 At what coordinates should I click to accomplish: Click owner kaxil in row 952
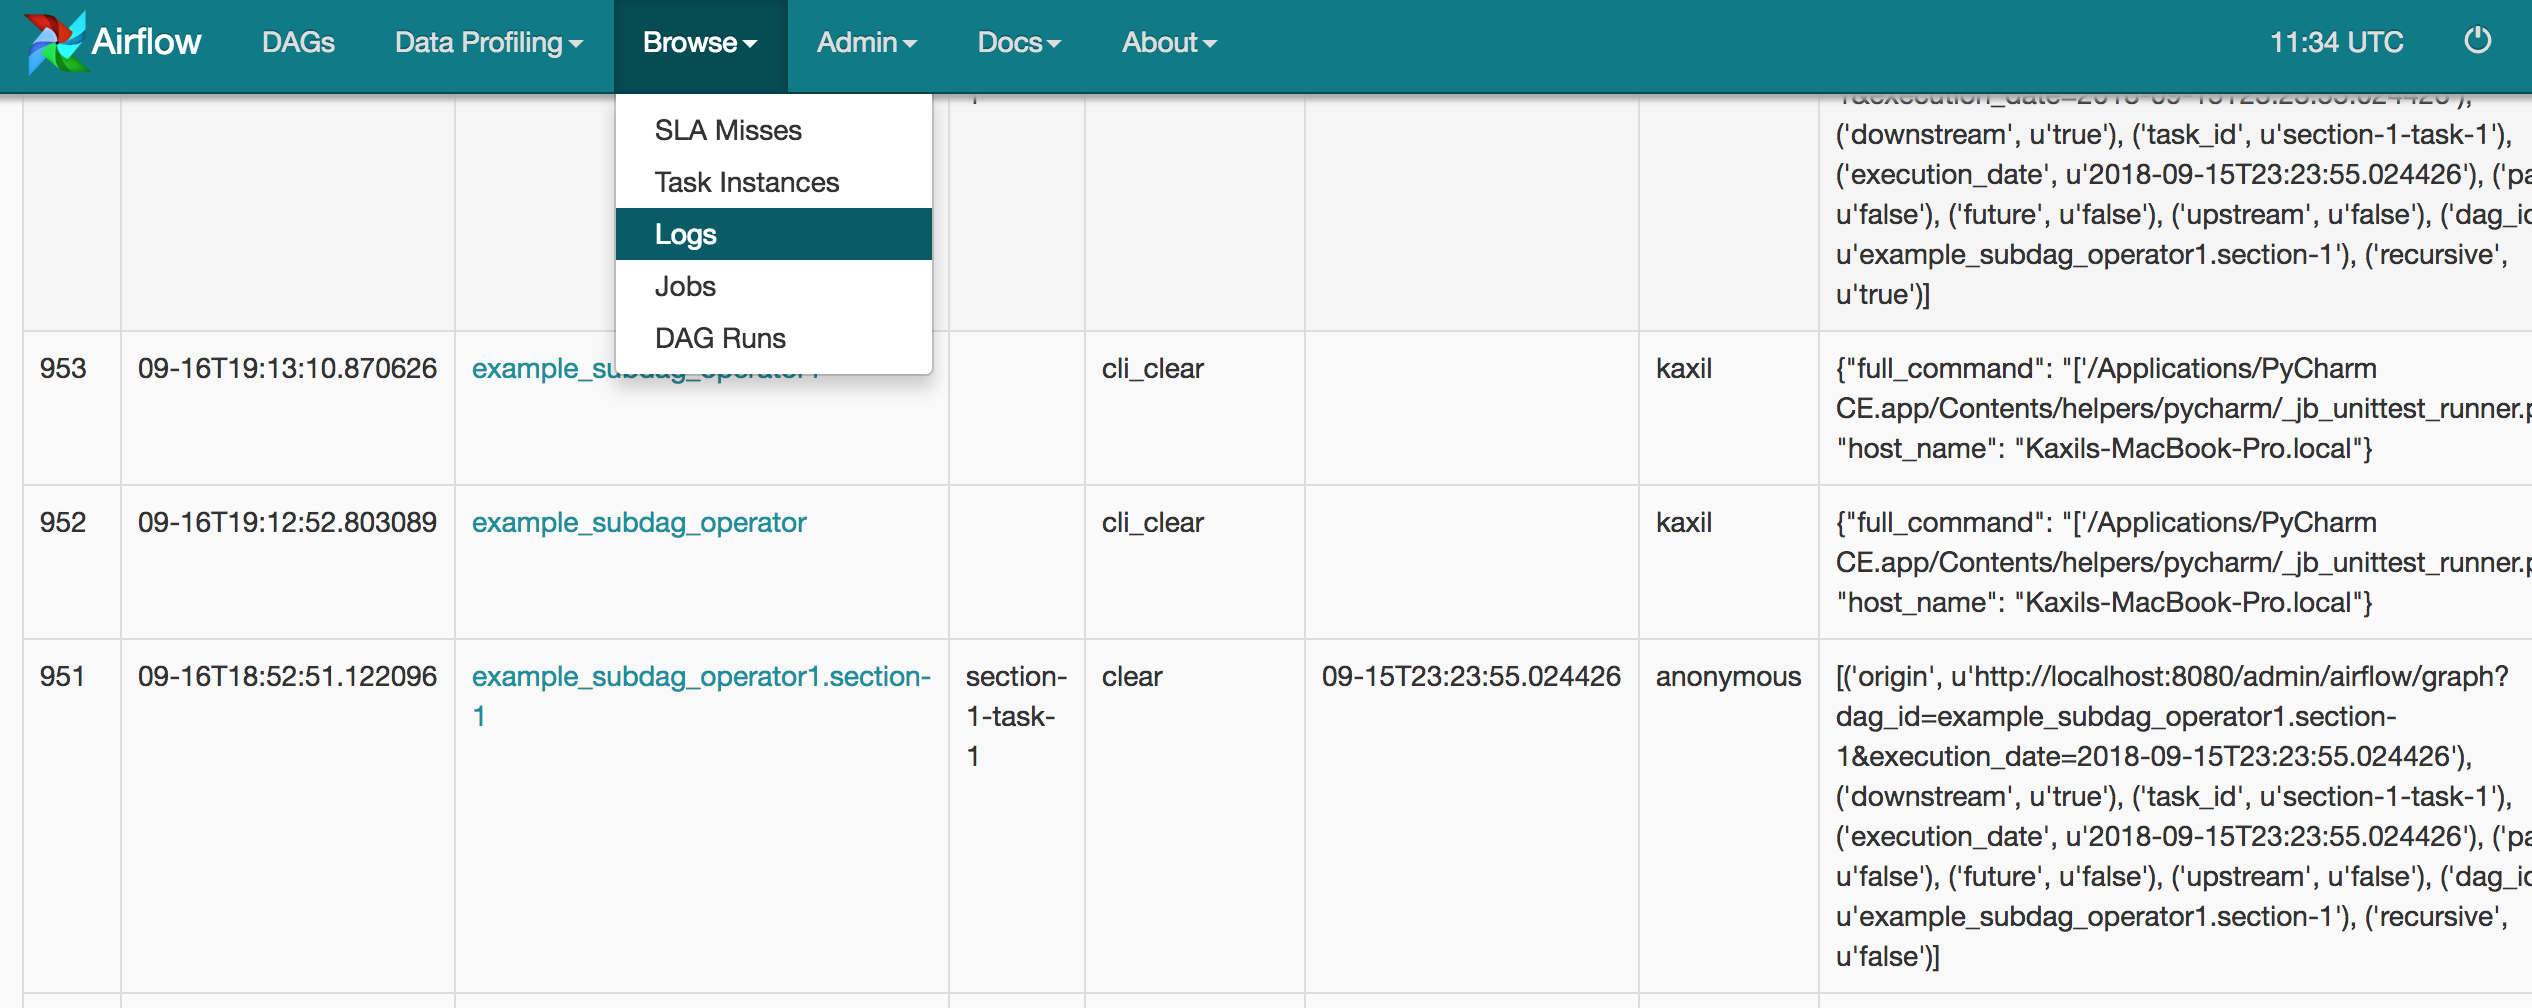1684,522
